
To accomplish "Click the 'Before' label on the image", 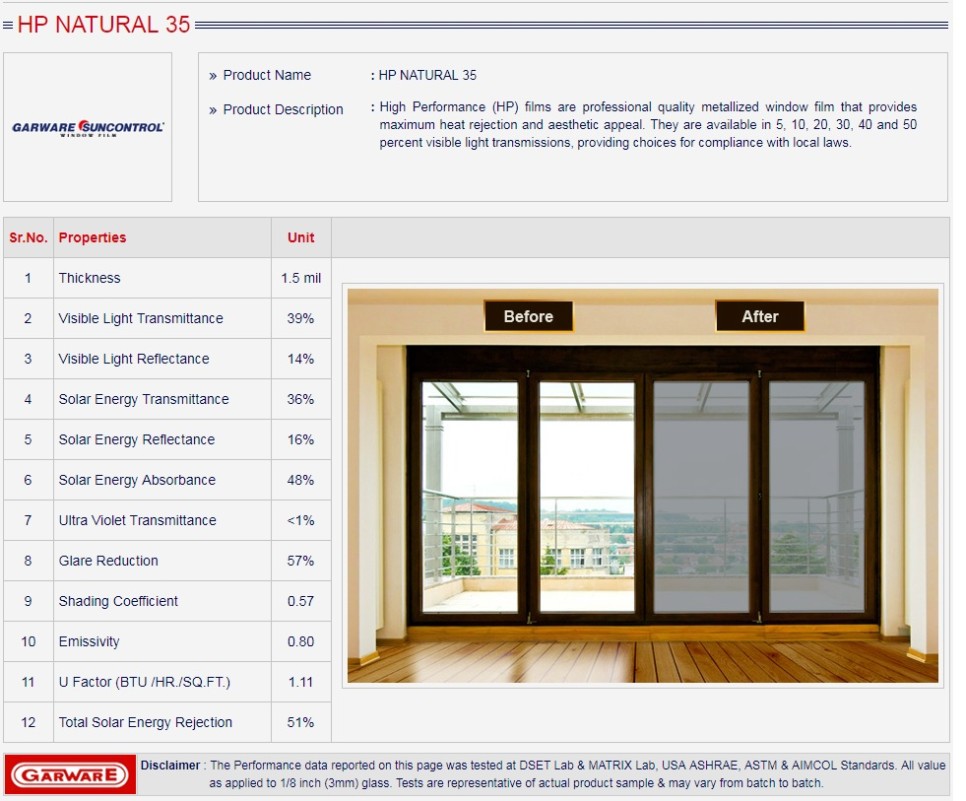I will (528, 317).
